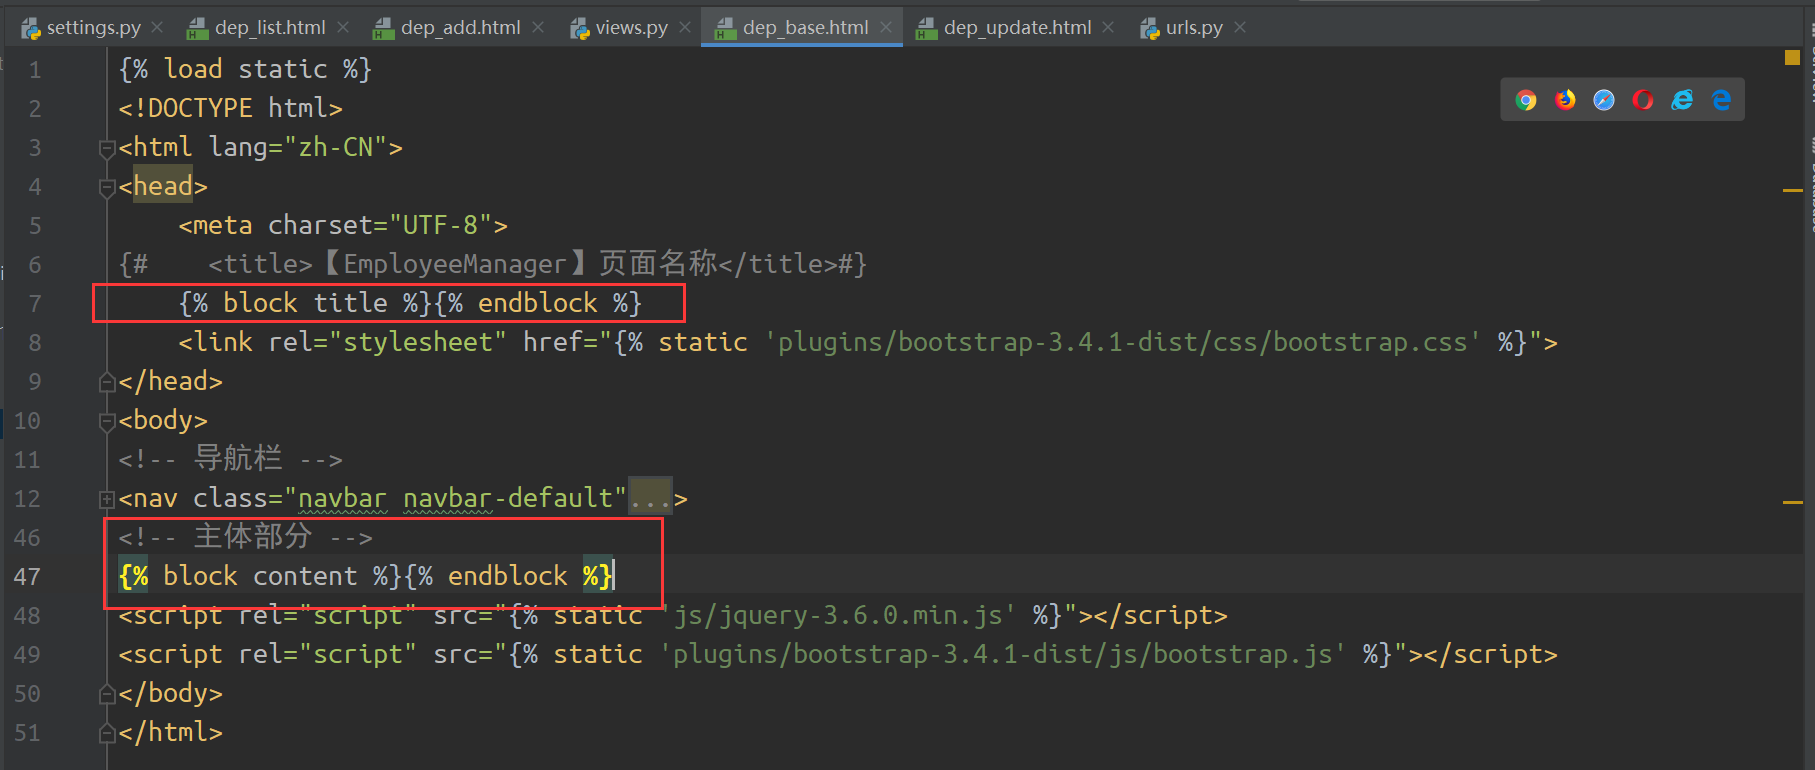1815x770 pixels.
Task: Close the dep_base.html tab
Action: click(x=886, y=28)
